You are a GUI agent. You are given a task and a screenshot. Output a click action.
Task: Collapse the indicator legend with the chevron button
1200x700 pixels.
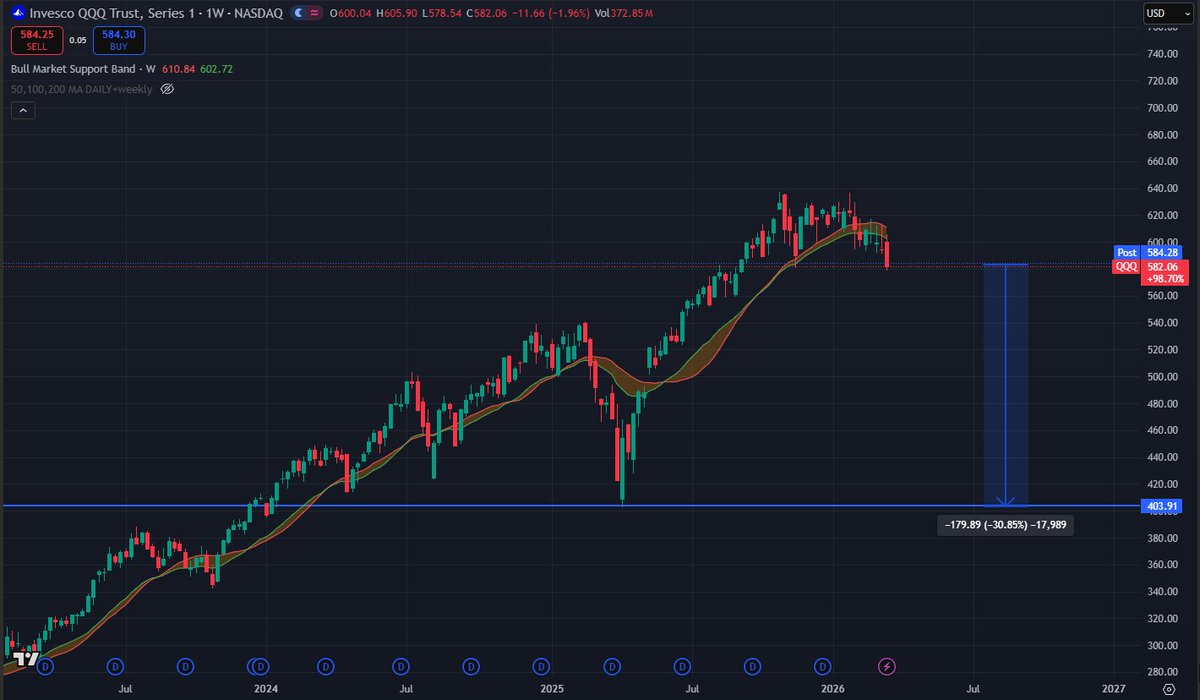(23, 111)
